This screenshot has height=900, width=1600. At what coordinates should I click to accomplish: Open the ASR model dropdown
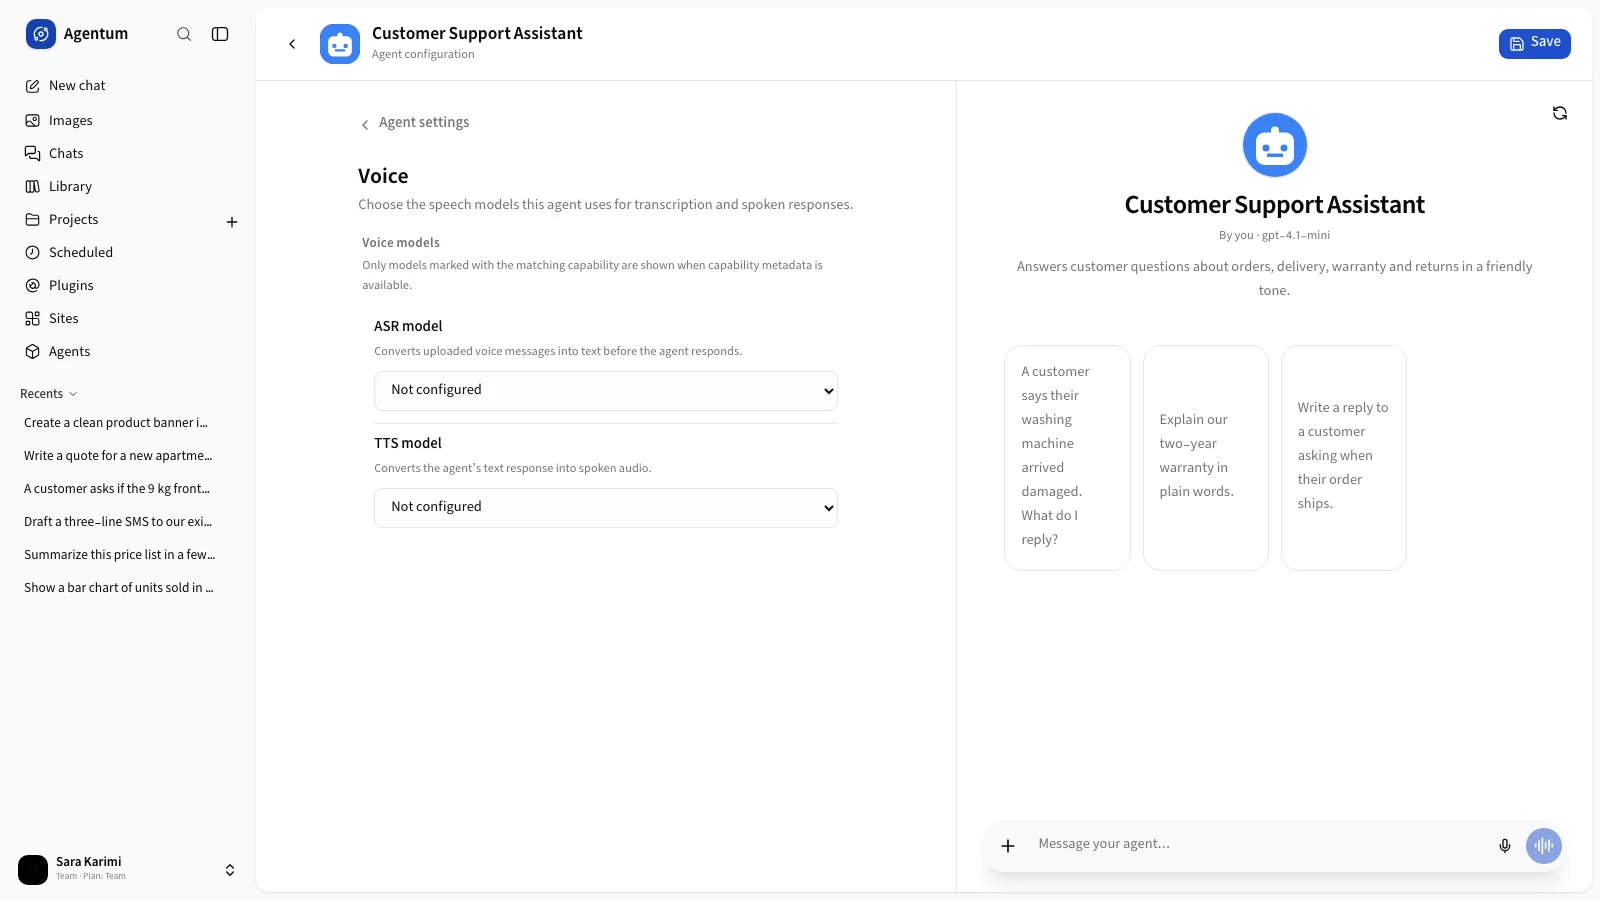click(x=606, y=391)
